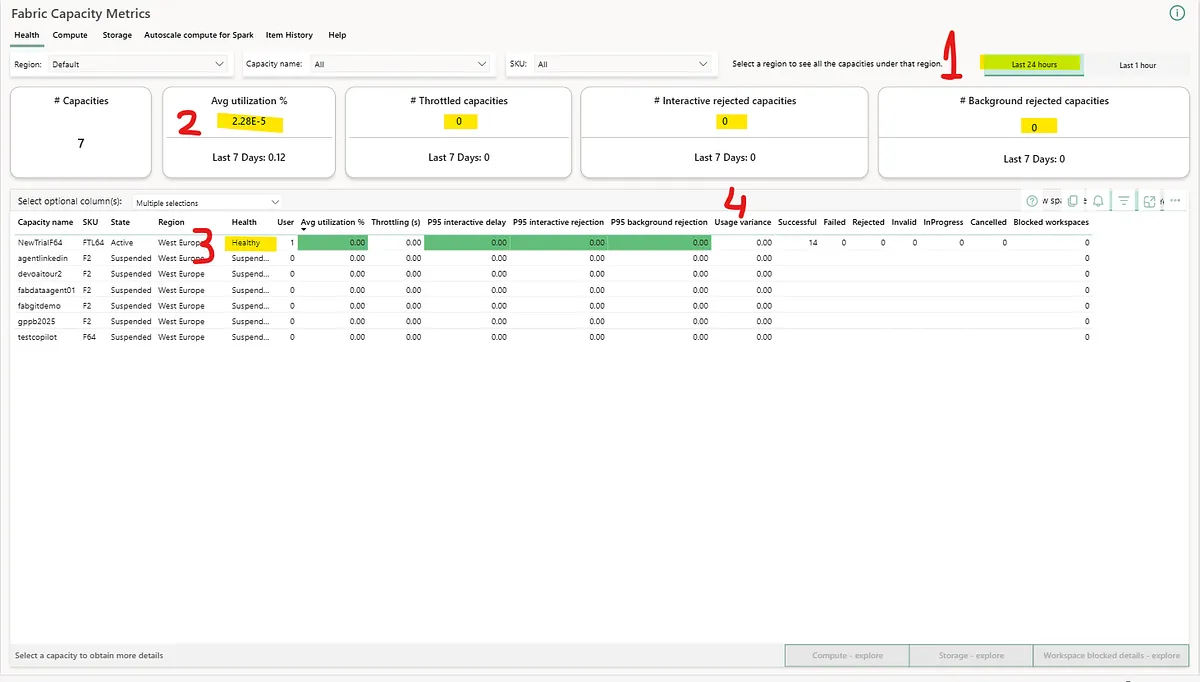Screen dimensions: 1200x682
Task: Select the fabgitdemo capacity row
Action: 554,306
